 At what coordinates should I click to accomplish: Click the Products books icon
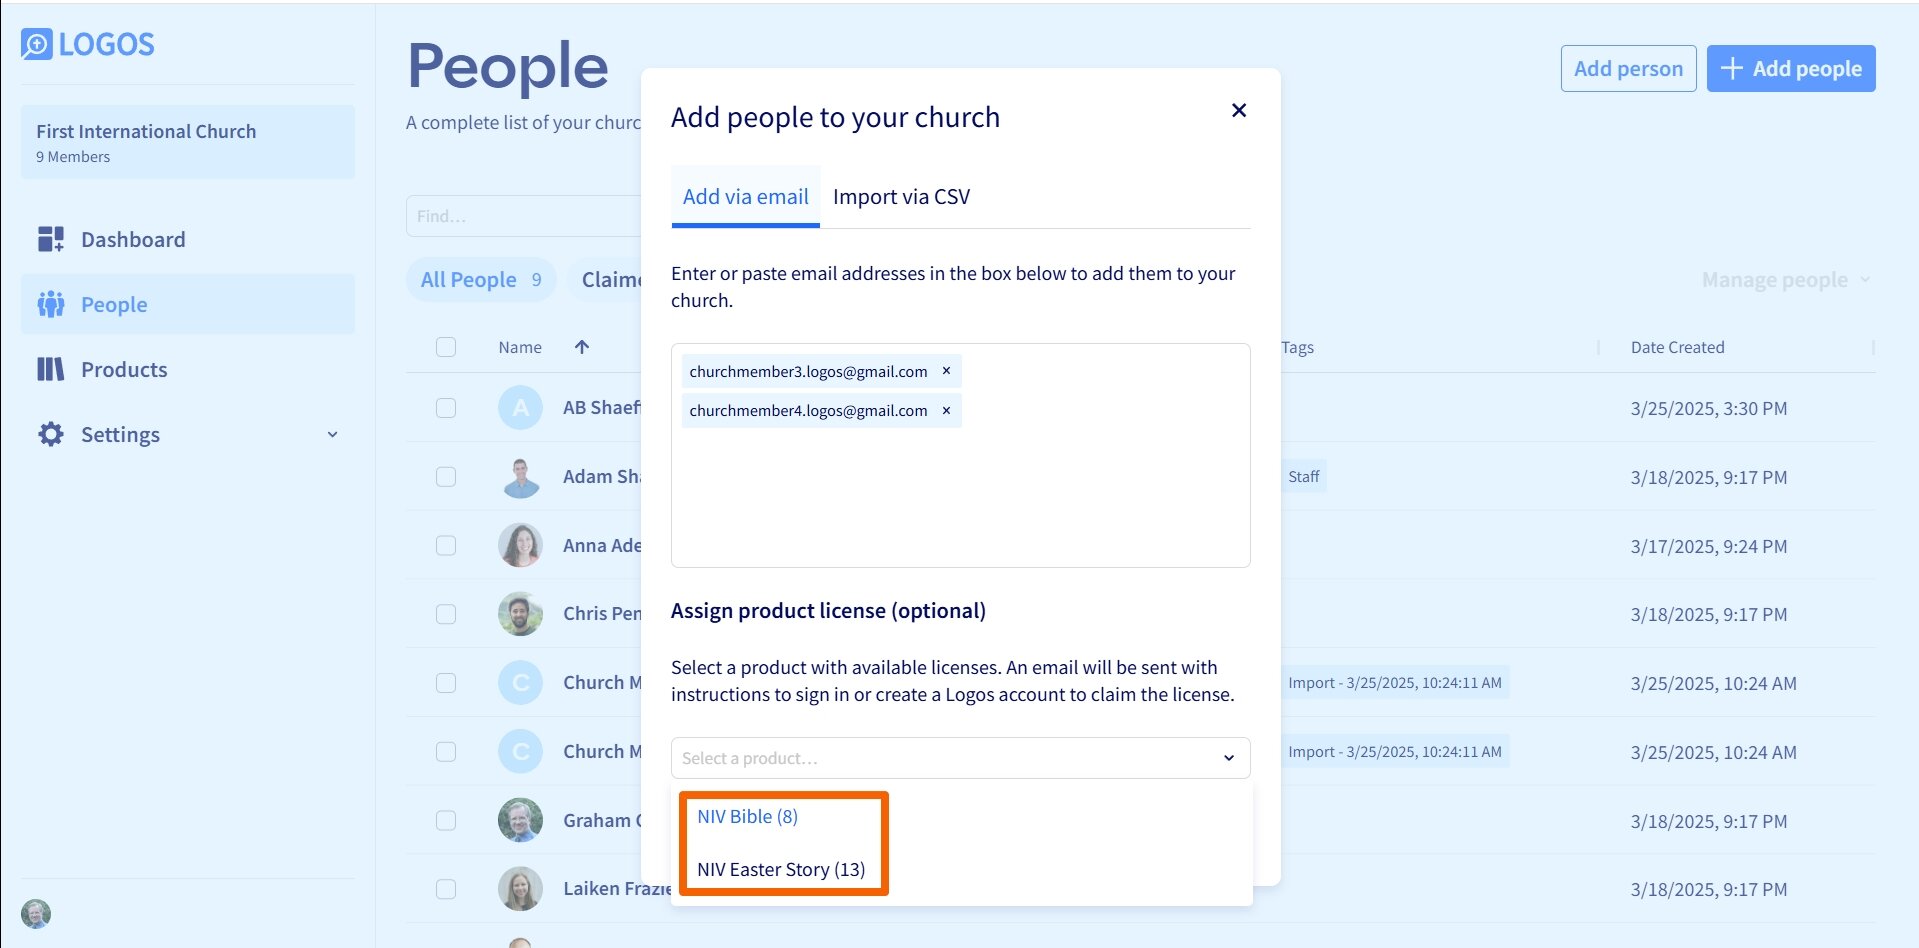point(51,369)
